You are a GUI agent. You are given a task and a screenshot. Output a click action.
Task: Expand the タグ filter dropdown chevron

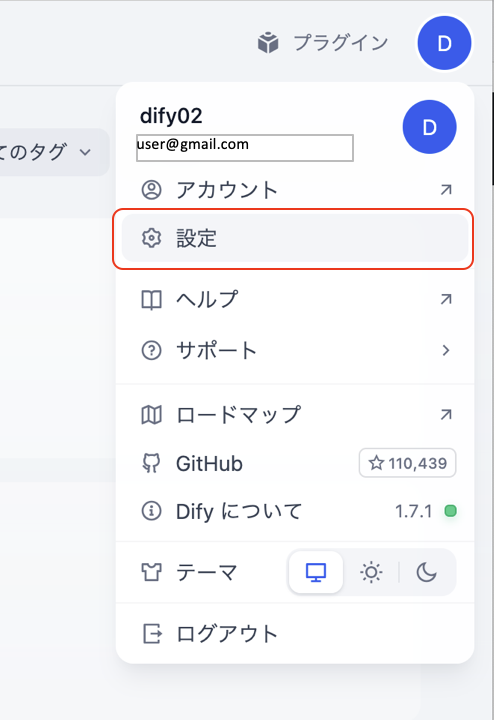point(85,152)
